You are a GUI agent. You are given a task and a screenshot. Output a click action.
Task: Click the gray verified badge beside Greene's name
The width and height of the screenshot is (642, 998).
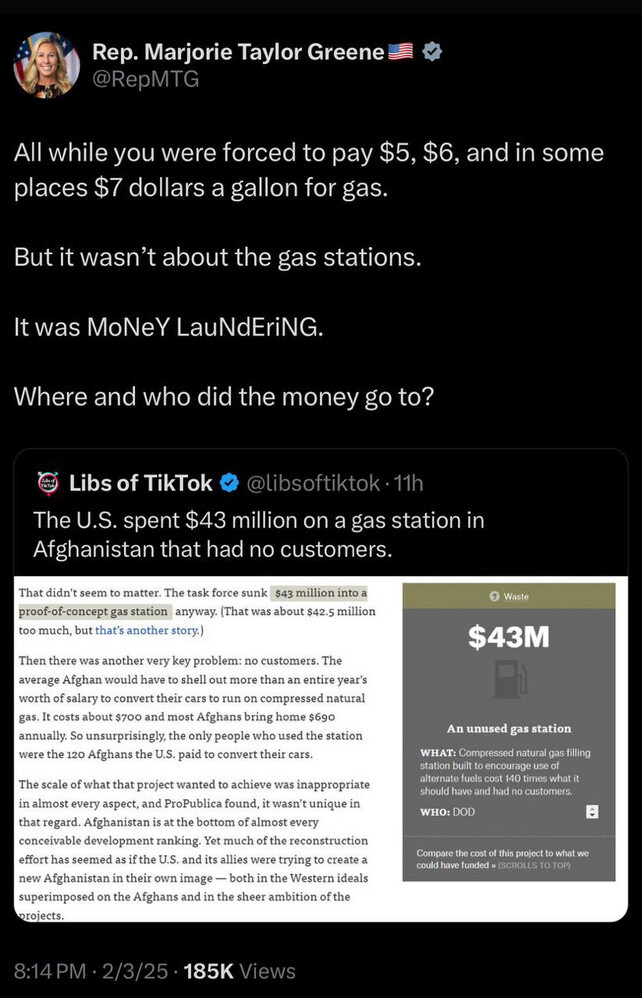point(433,52)
